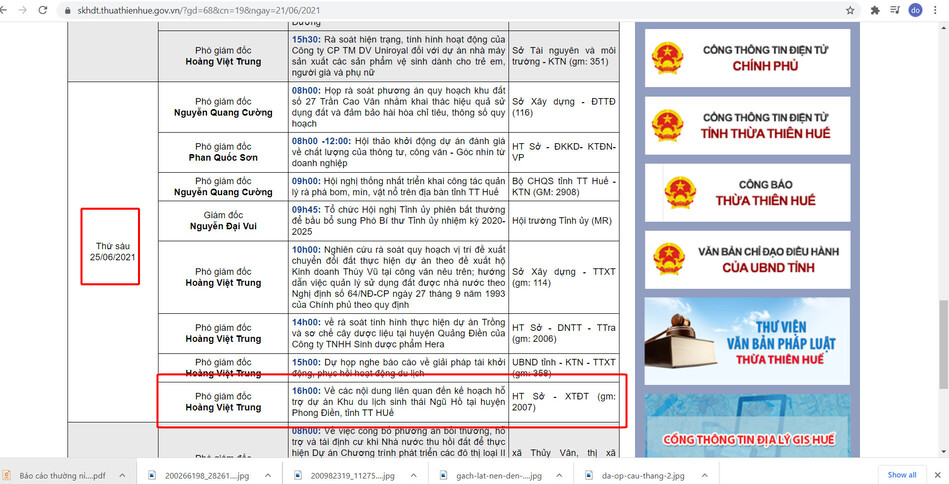
Task: Click Hoàng Việt Trung cell for 14h00 meeting
Action: pos(223,333)
